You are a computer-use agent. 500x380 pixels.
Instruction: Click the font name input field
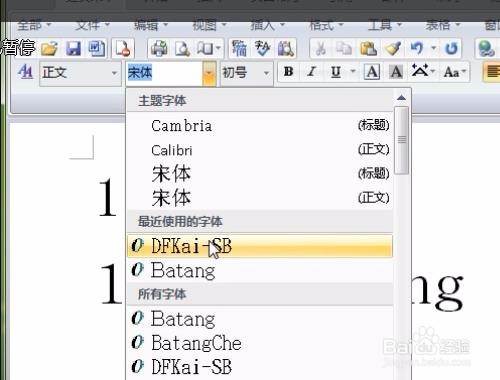pos(164,73)
